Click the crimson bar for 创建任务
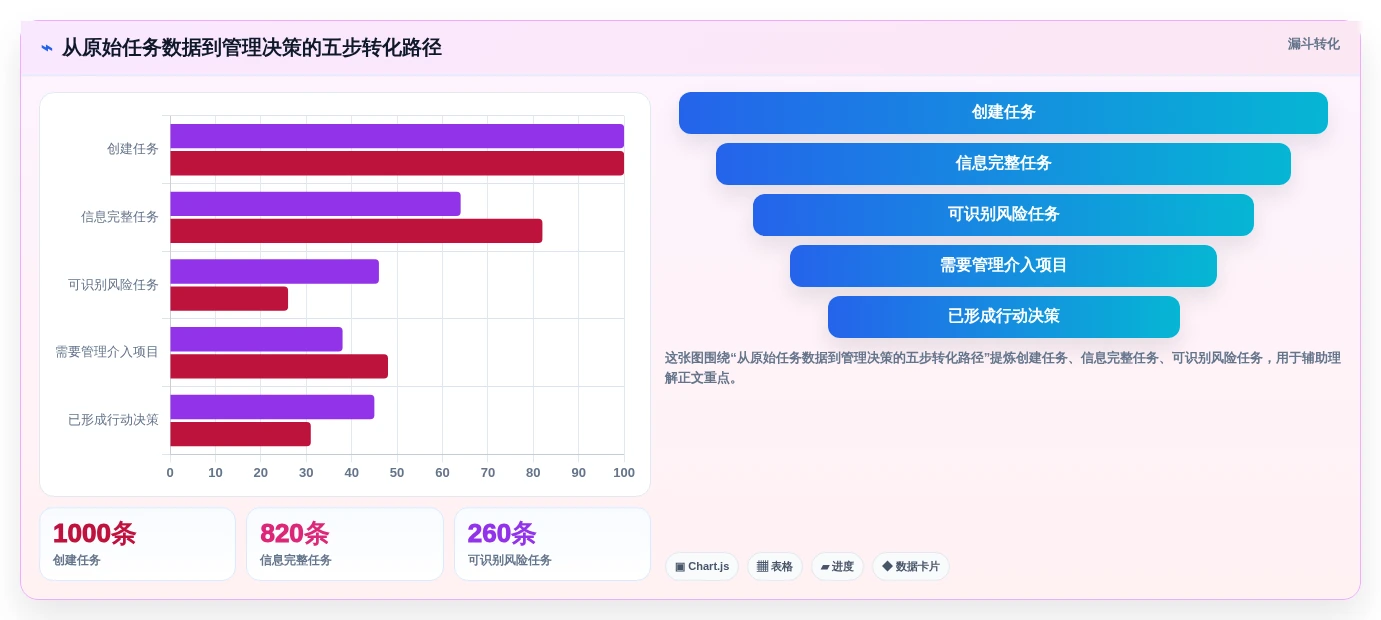Image resolution: width=1381 pixels, height=620 pixels. point(397,163)
